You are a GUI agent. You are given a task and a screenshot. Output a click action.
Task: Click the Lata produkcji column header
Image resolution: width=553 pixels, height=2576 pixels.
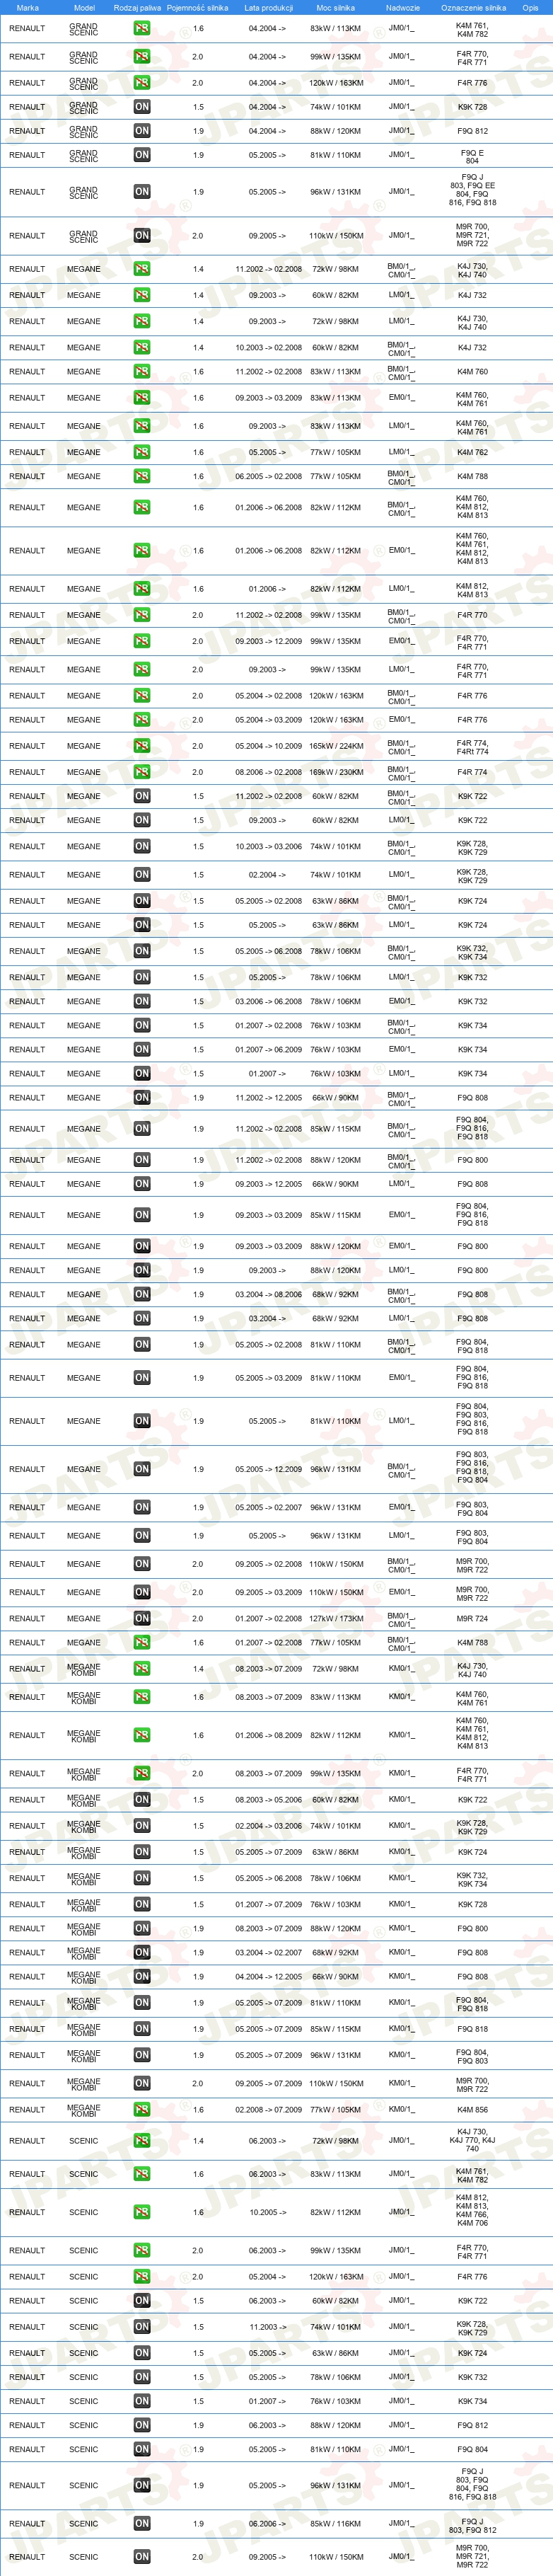268,7
